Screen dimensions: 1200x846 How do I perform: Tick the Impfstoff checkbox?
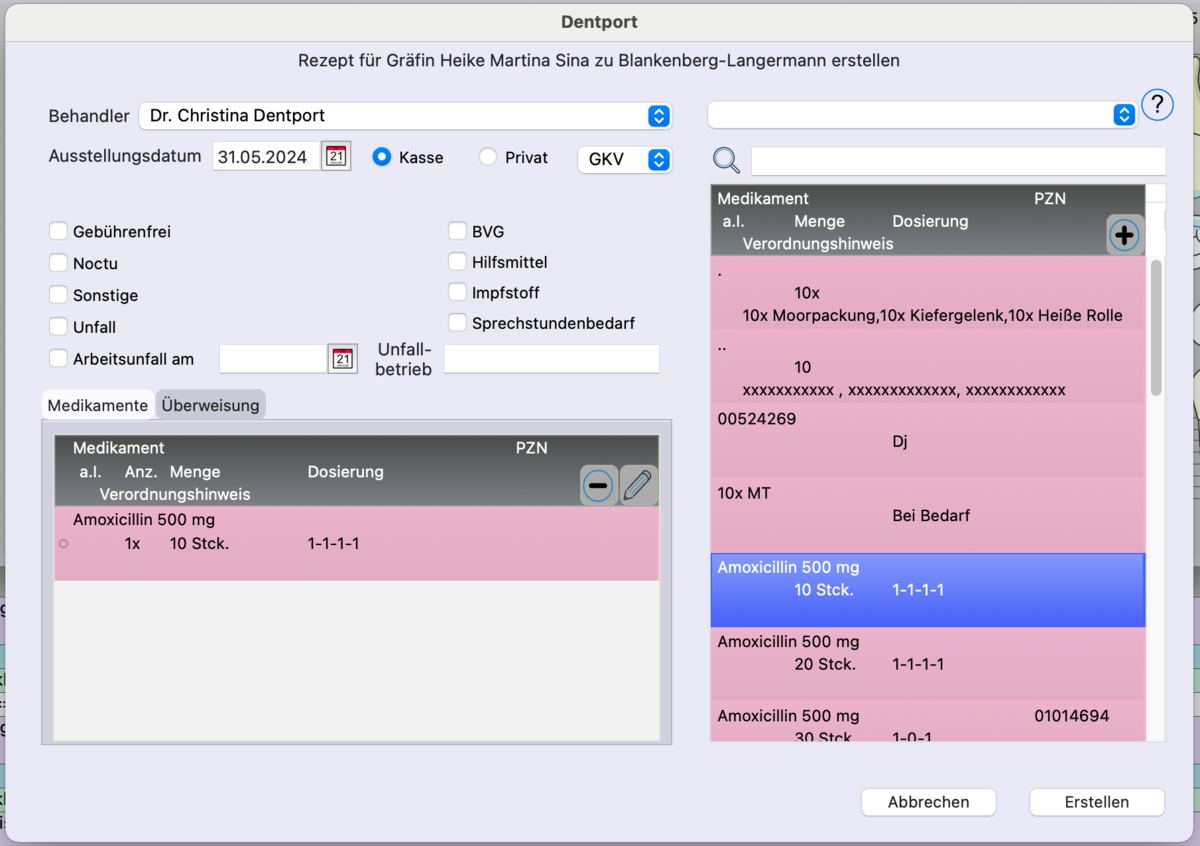coord(457,293)
